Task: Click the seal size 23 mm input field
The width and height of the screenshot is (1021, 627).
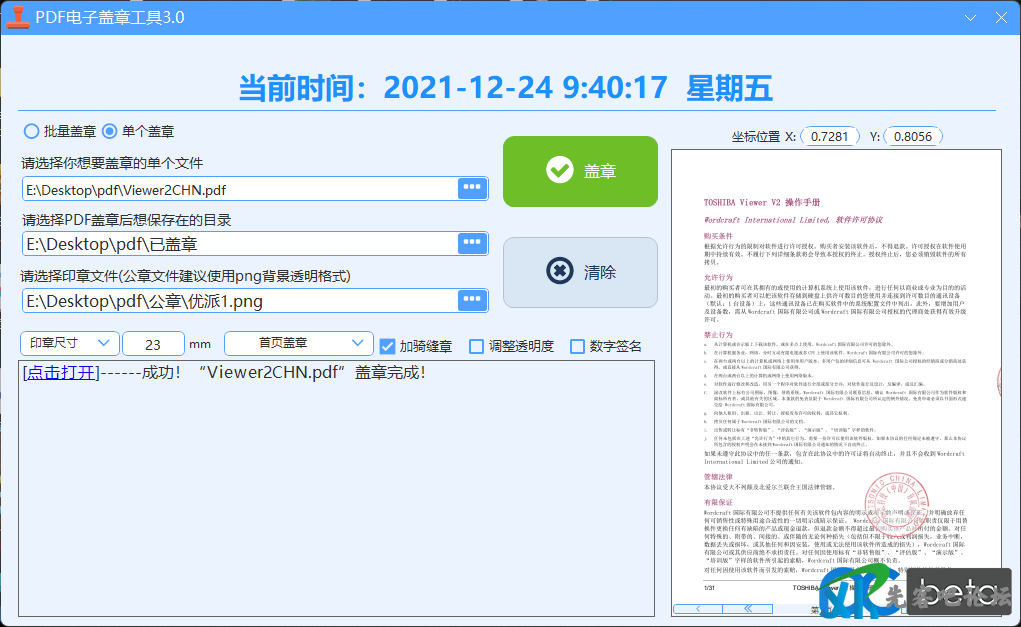Action: coord(153,344)
